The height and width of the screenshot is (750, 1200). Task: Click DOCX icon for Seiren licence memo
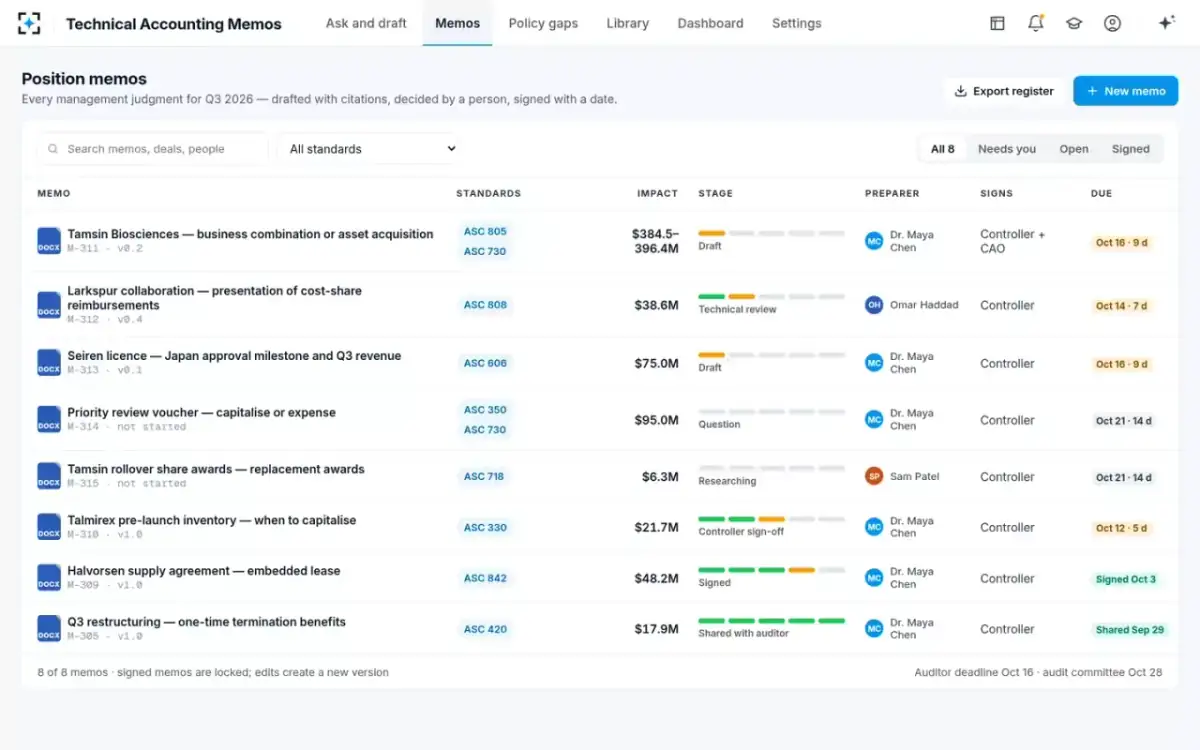click(x=49, y=362)
